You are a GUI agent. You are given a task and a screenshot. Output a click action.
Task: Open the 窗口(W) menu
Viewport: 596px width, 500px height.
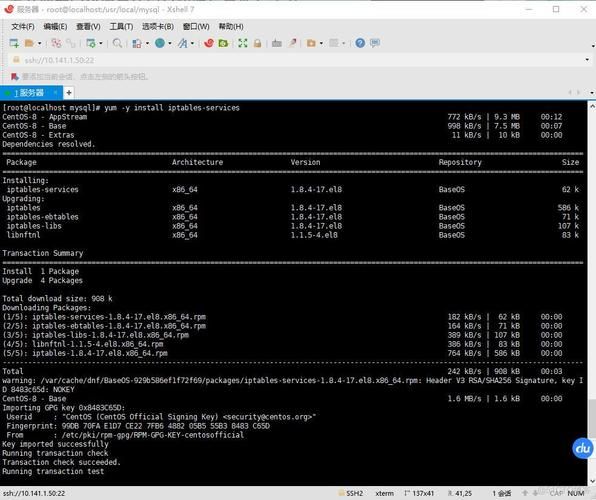click(x=196, y=27)
